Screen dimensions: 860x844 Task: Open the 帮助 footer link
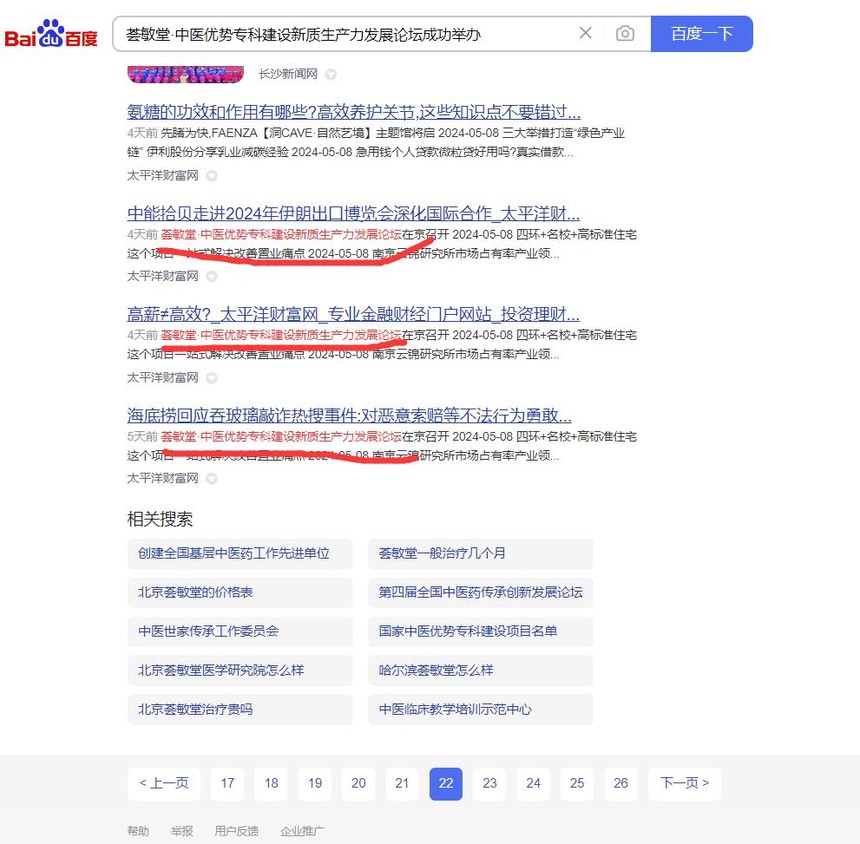[138, 831]
